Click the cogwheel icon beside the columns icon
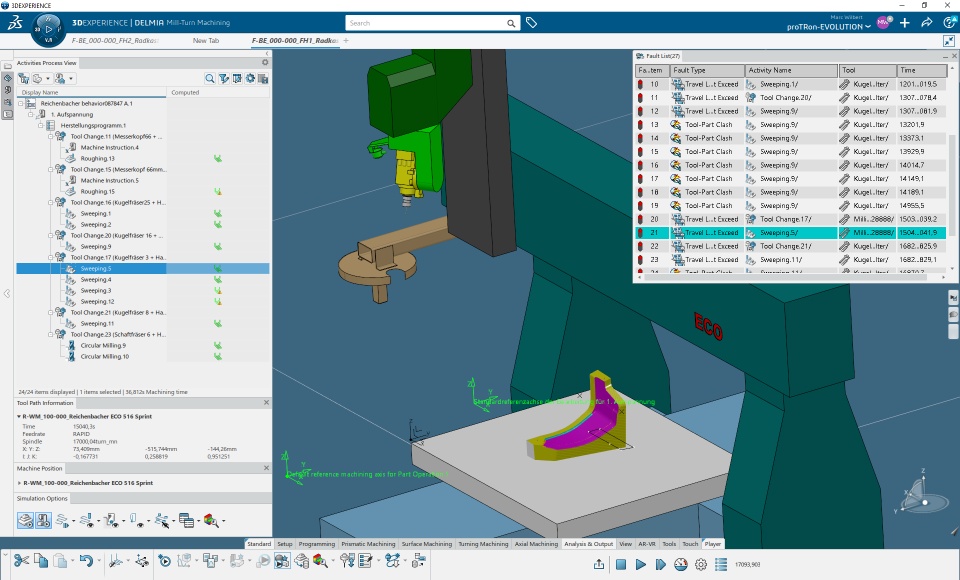Viewport: 960px width, 580px height. pyautogui.click(x=250, y=78)
